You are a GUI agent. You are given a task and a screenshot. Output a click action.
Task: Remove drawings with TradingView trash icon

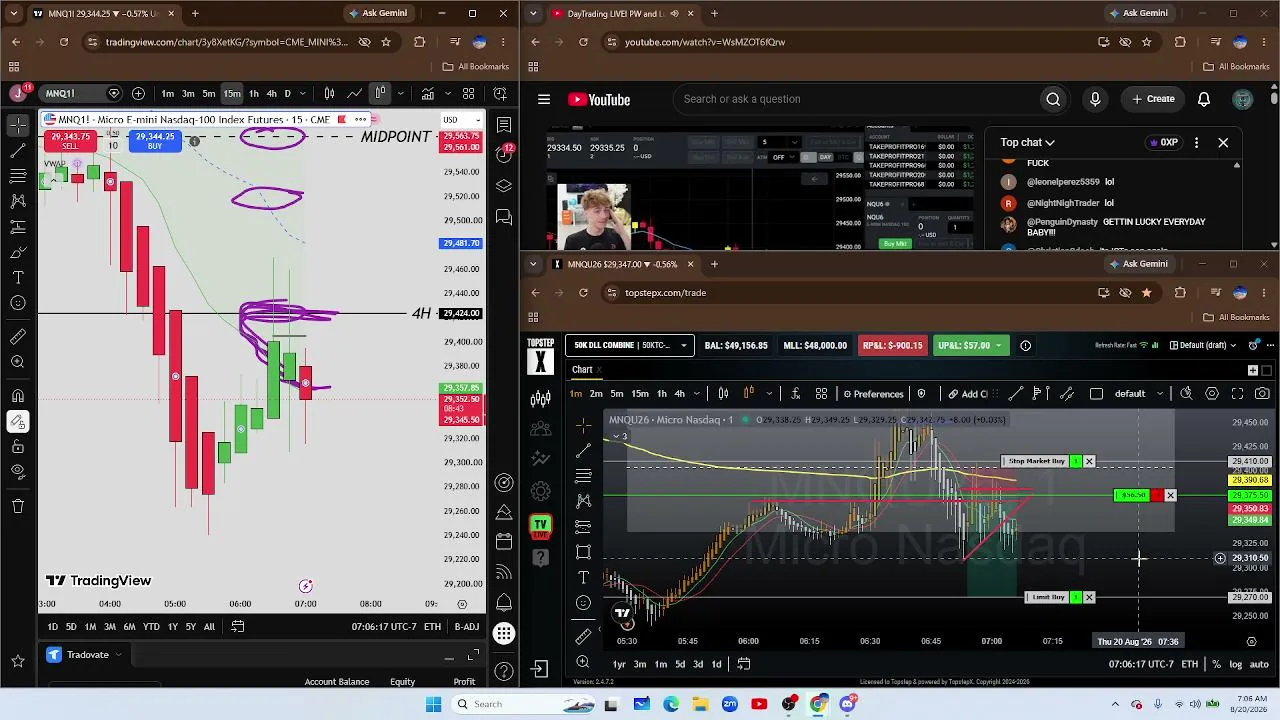click(x=18, y=506)
